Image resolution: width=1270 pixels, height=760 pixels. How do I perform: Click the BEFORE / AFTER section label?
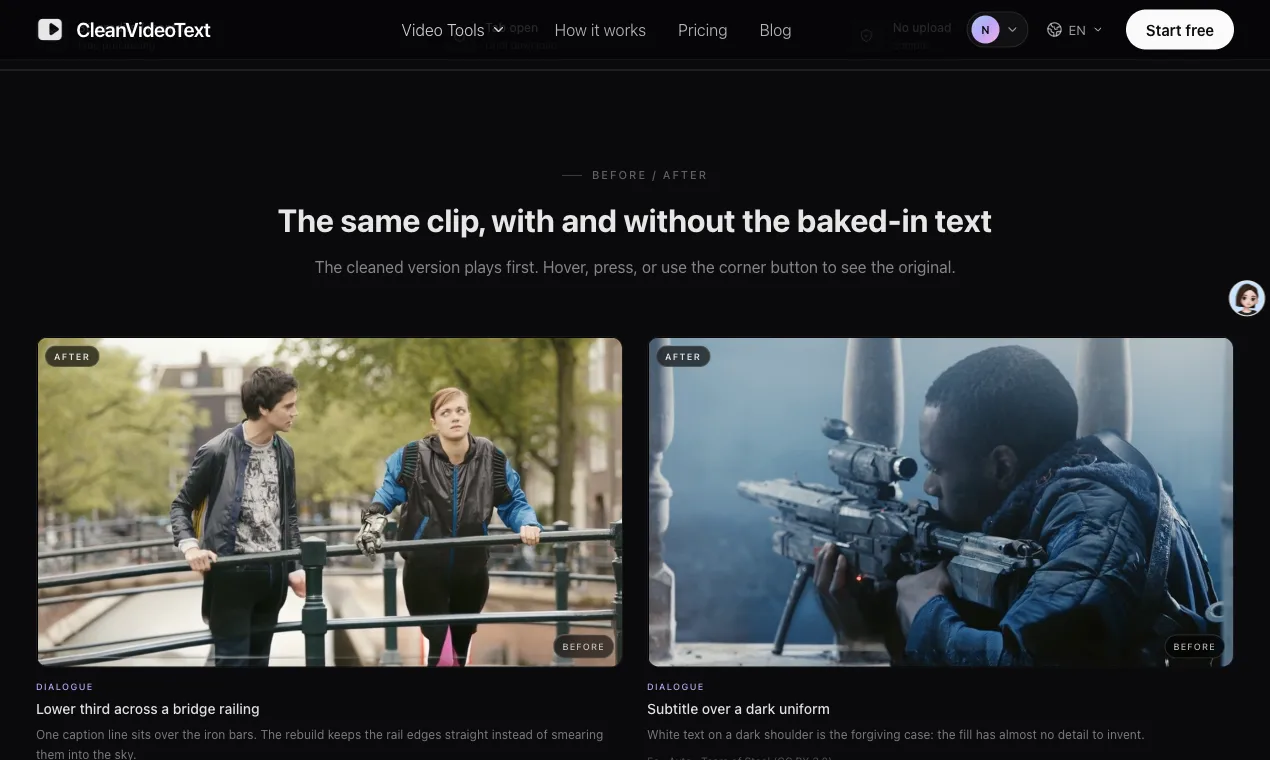point(649,175)
